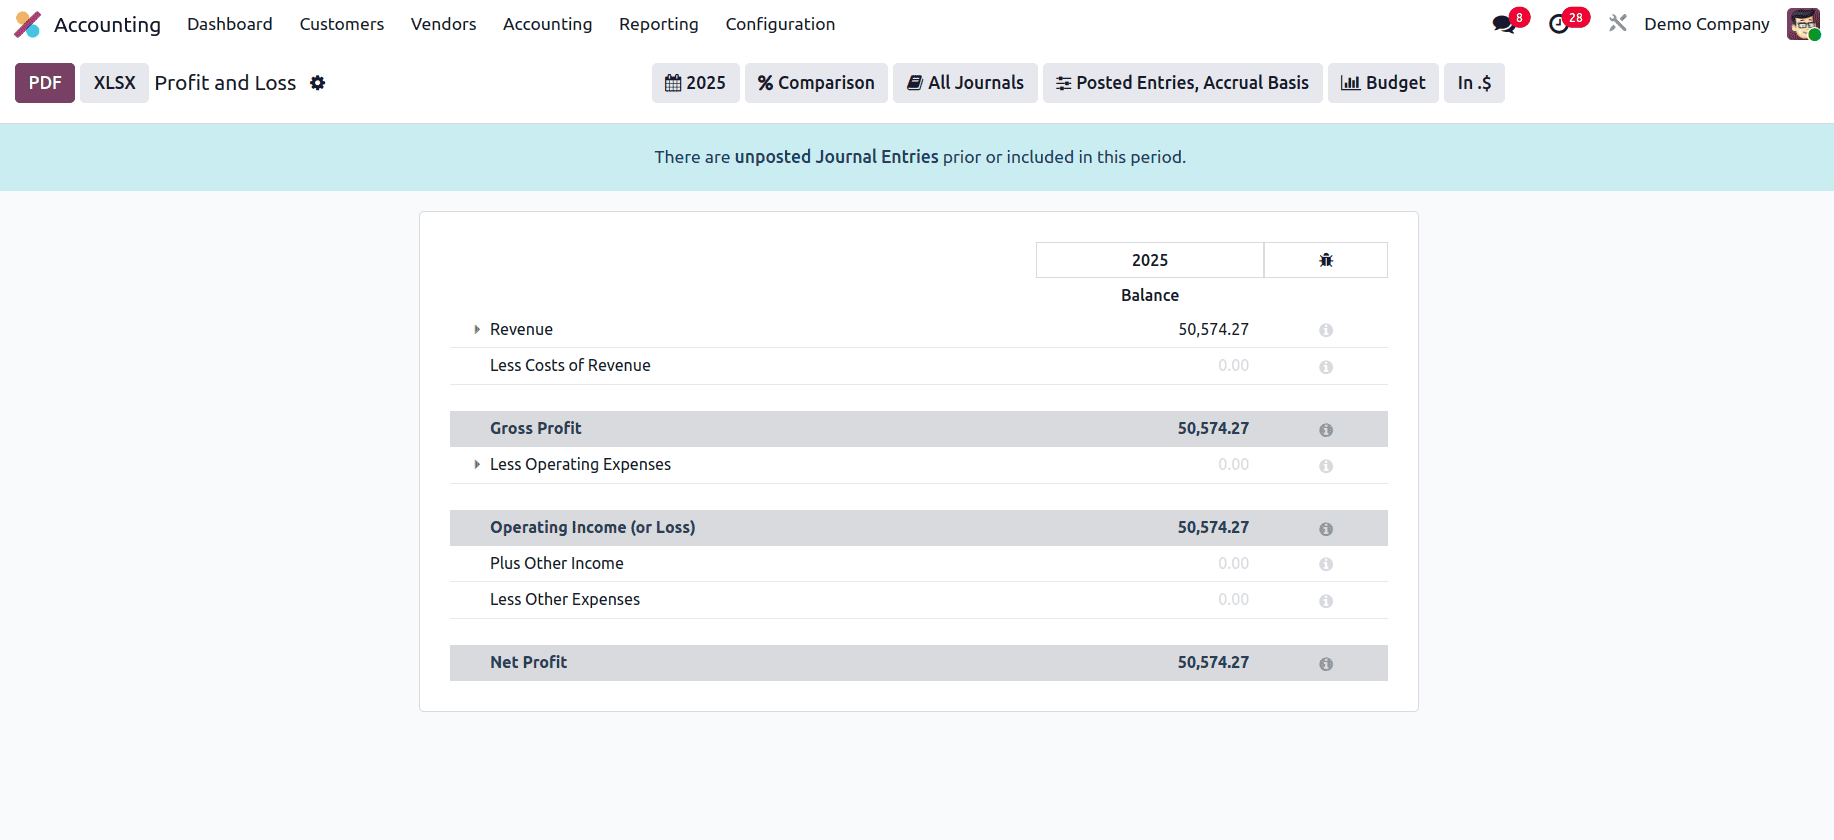This screenshot has width=1834, height=840.
Task: Open the Configuration menu
Action: click(x=780, y=24)
